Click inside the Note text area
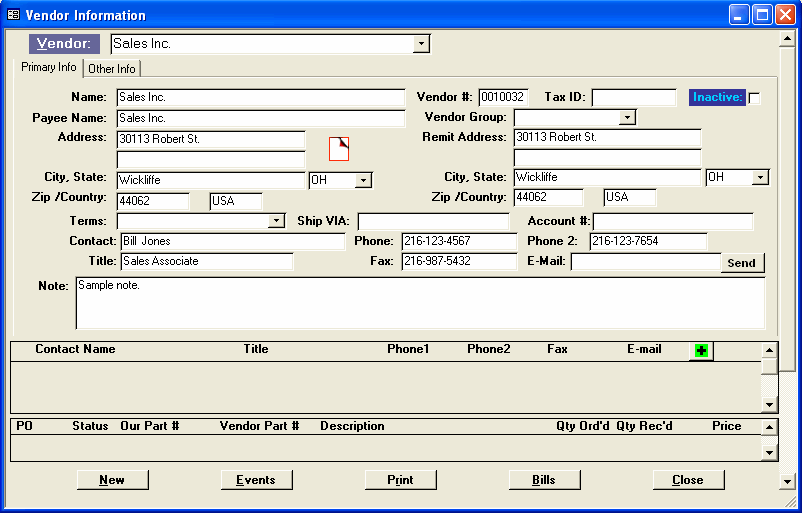The height and width of the screenshot is (513, 802). [x=420, y=303]
